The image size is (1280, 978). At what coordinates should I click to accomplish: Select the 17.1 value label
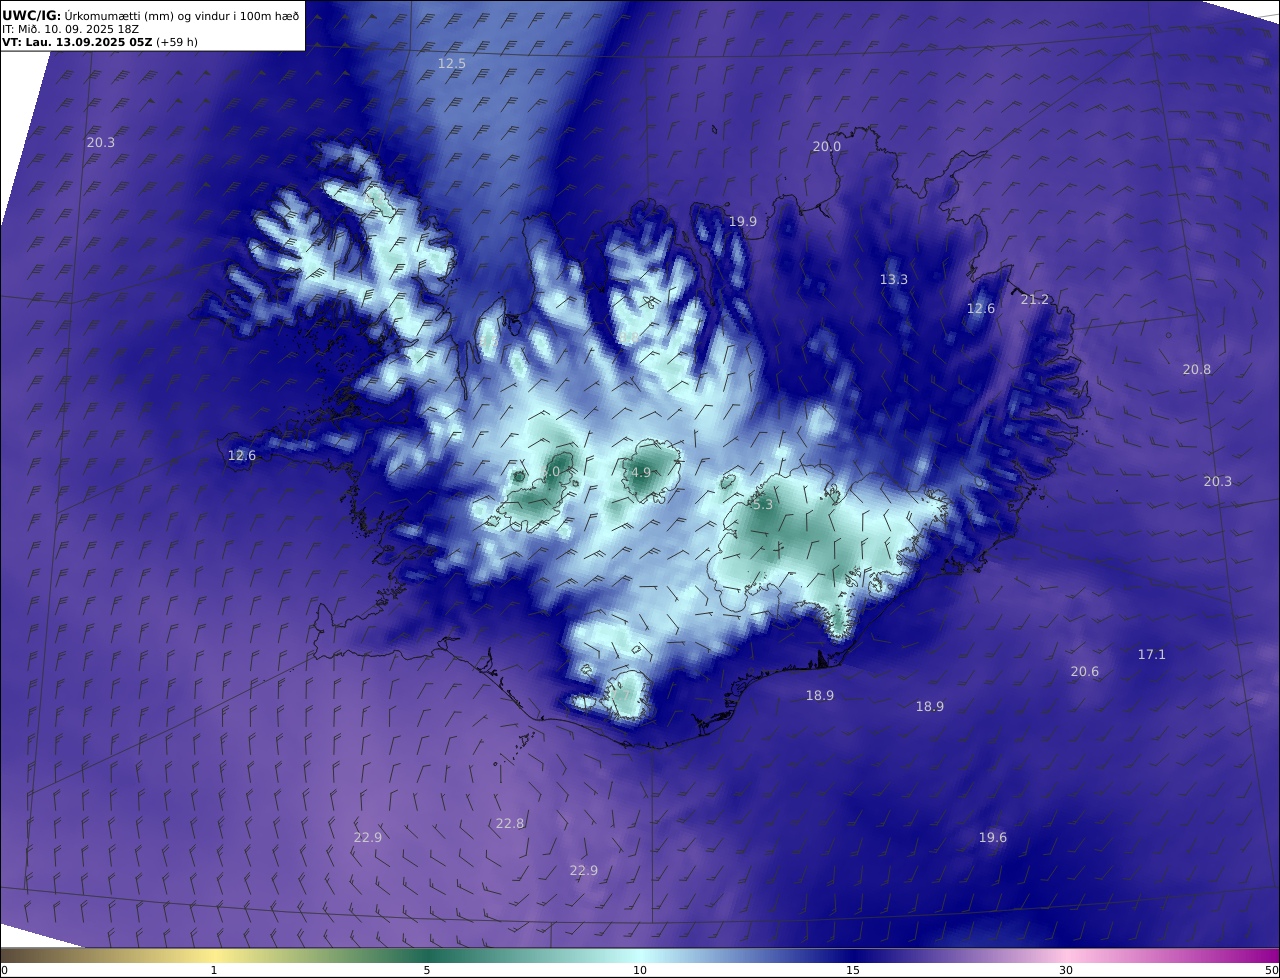(x=1151, y=654)
